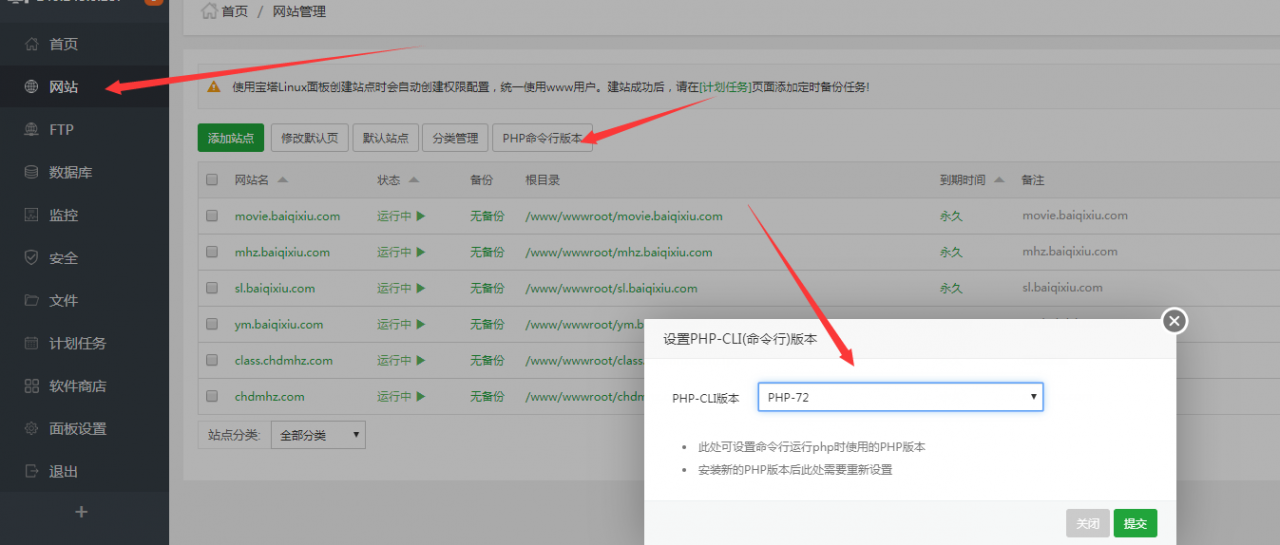The width and height of the screenshot is (1280, 545).
Task: Open the PHP-CLI版本 PHP-72 dropdown
Action: [900, 397]
